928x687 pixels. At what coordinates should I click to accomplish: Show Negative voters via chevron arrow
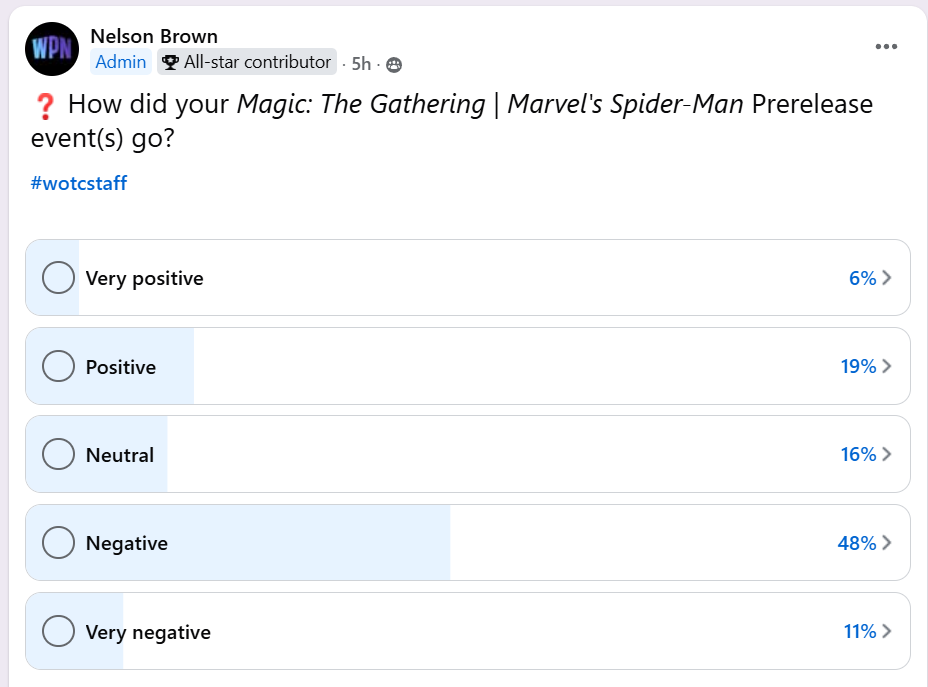pos(887,543)
